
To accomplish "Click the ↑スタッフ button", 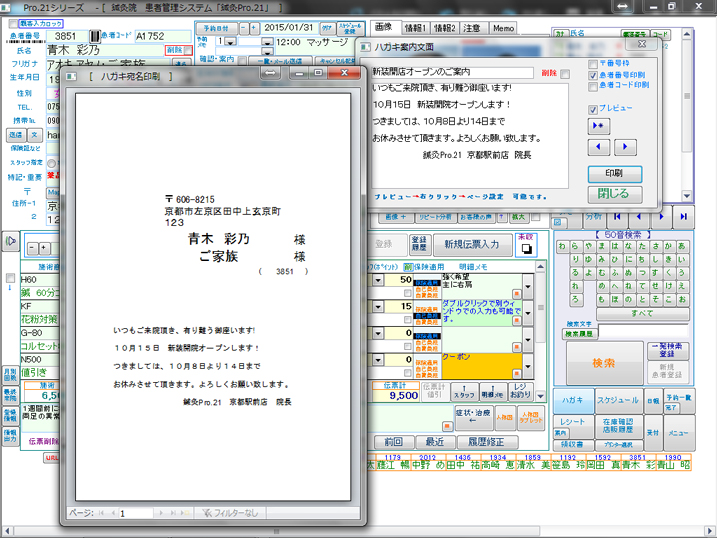I will pyautogui.click(x=464, y=391).
